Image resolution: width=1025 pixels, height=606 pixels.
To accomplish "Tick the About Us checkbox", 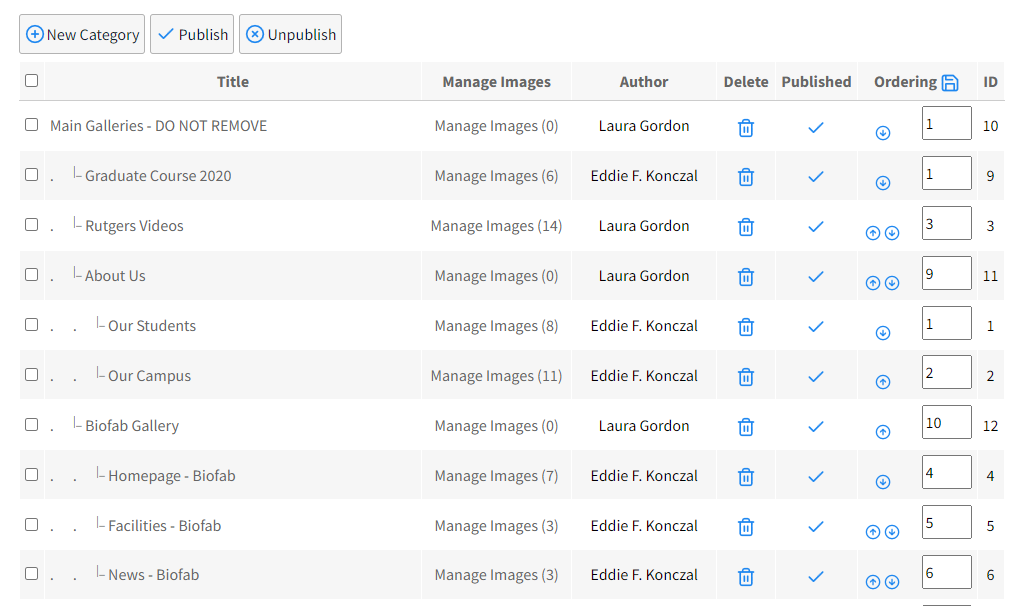I will click(31, 274).
